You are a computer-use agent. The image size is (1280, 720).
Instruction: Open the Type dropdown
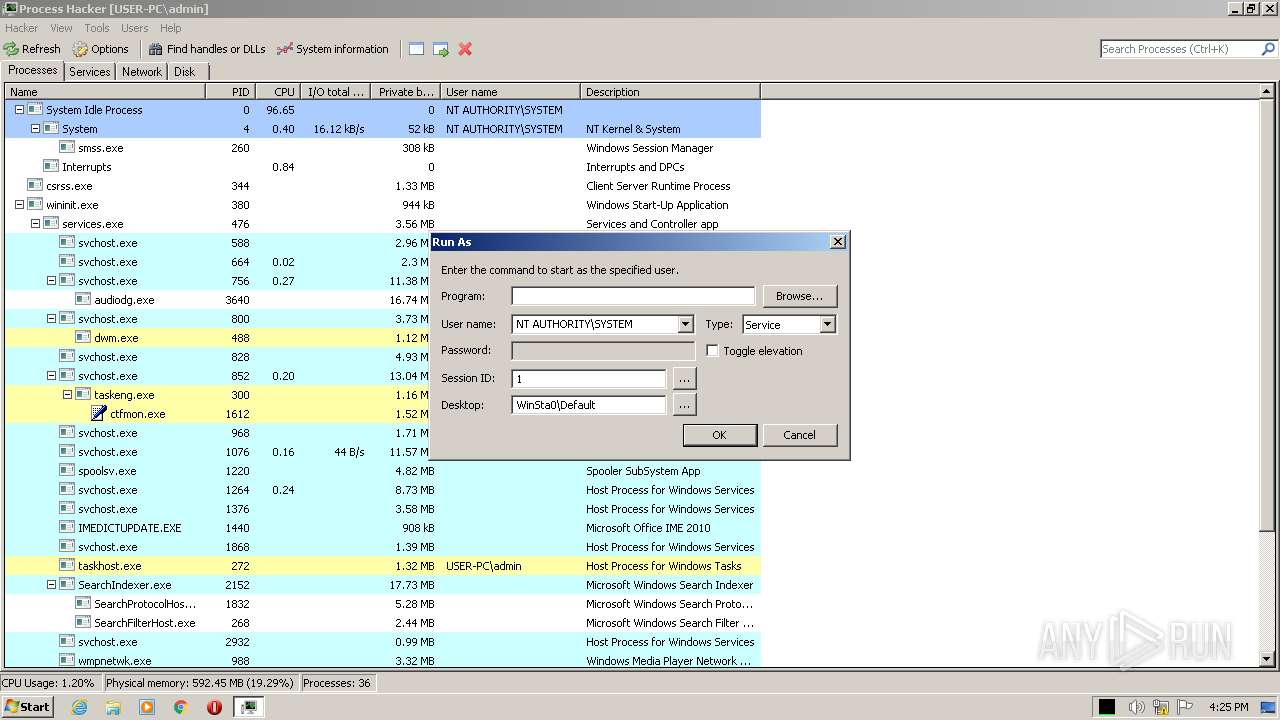point(827,324)
